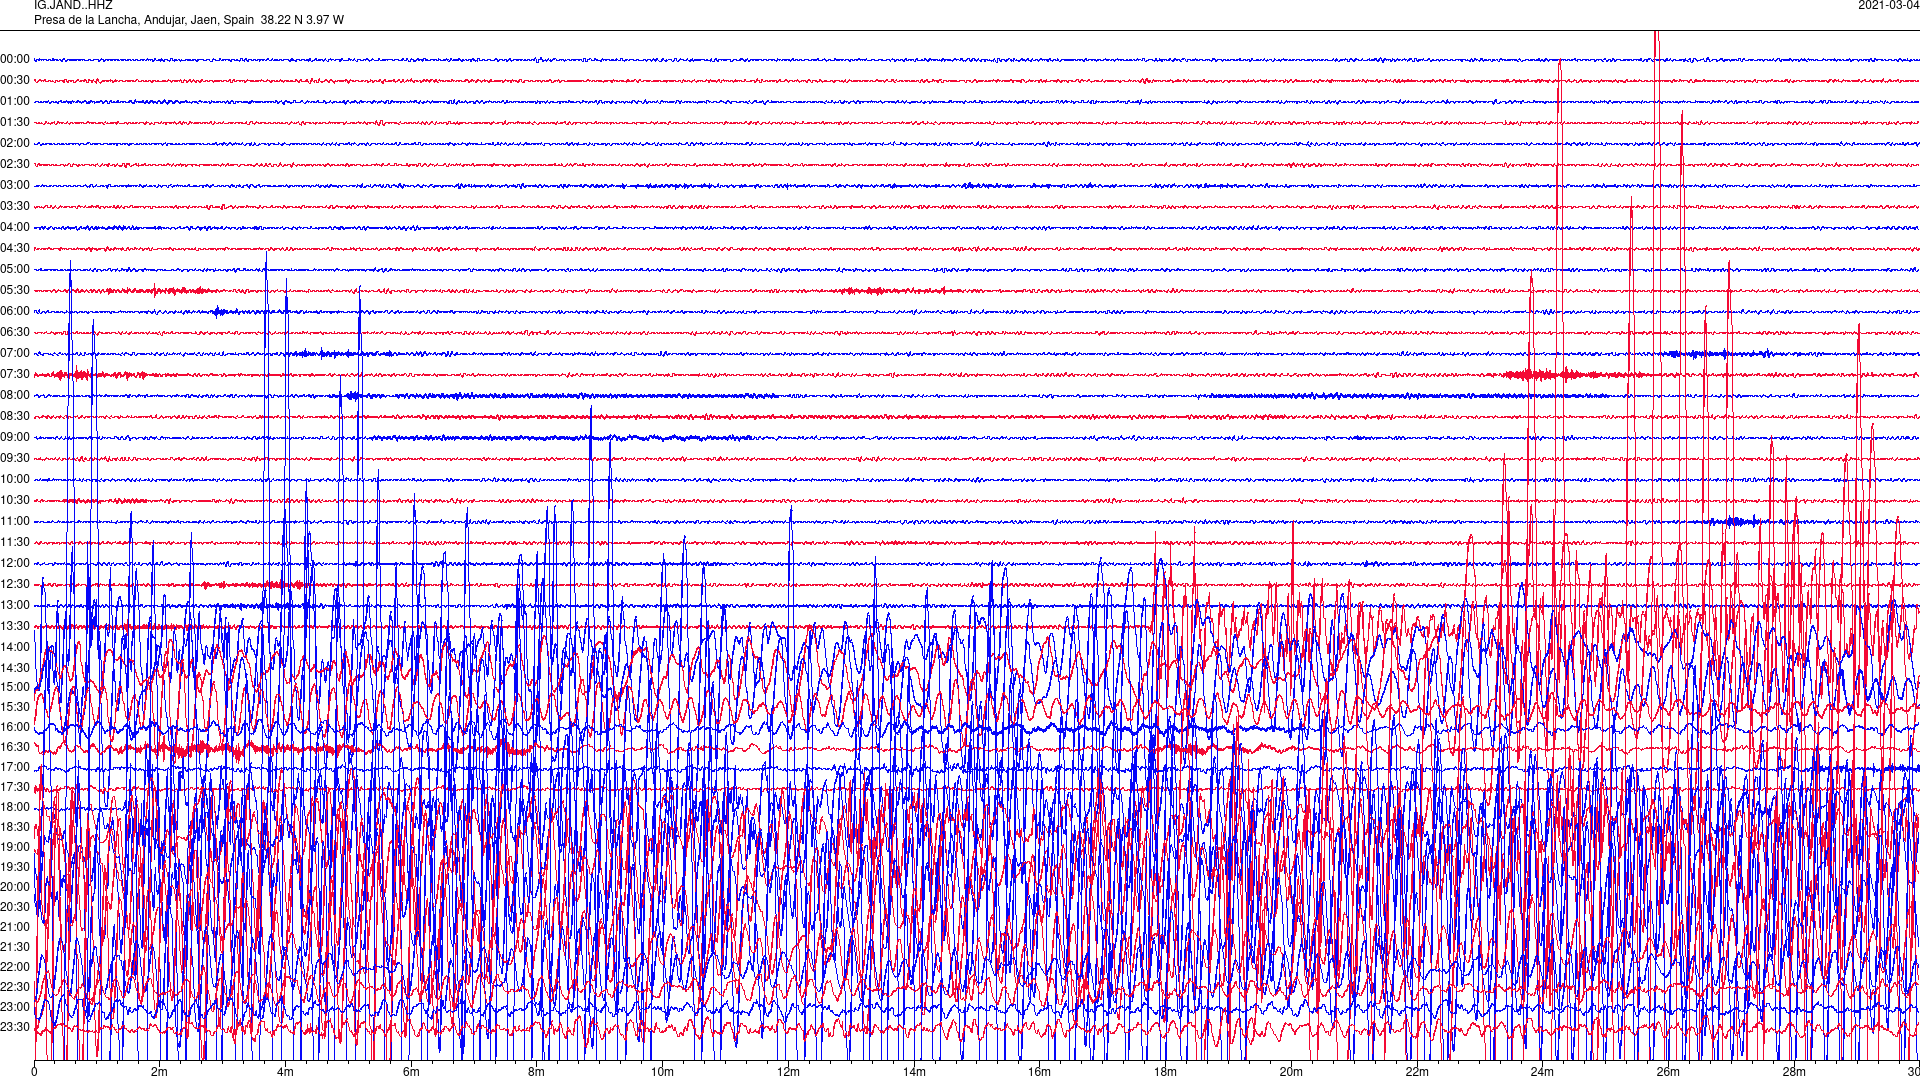Select the 16:00 time row label
1920x1080 pixels.
coord(15,728)
